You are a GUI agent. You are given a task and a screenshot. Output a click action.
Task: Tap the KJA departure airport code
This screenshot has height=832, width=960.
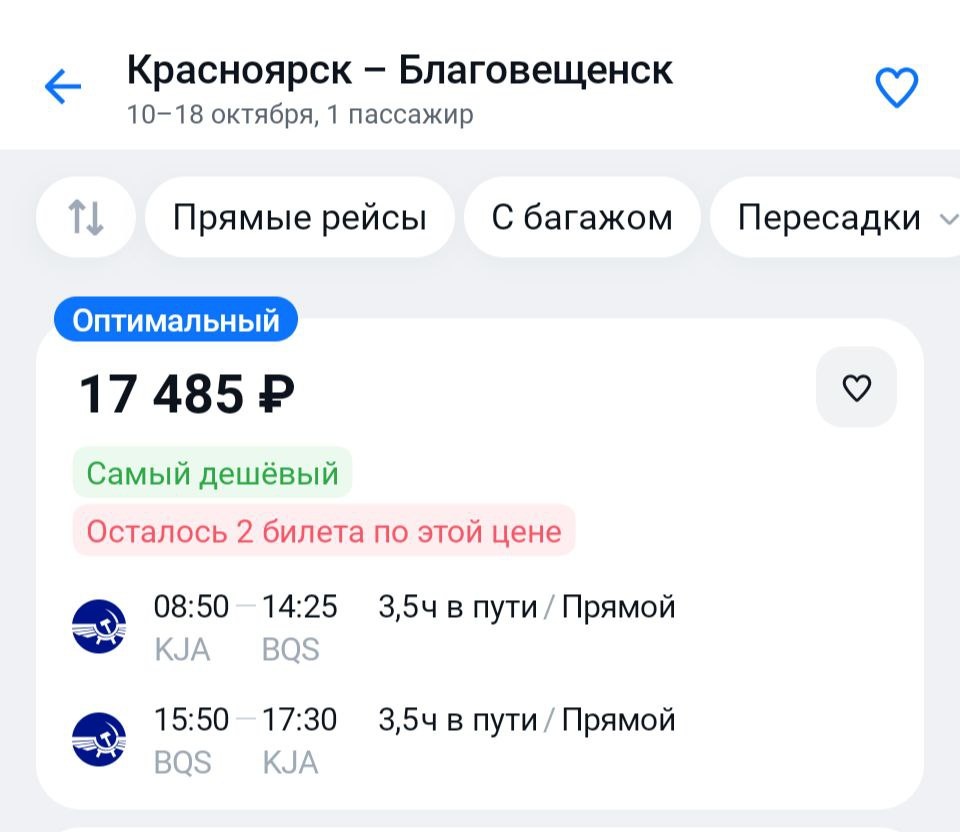pos(182,650)
